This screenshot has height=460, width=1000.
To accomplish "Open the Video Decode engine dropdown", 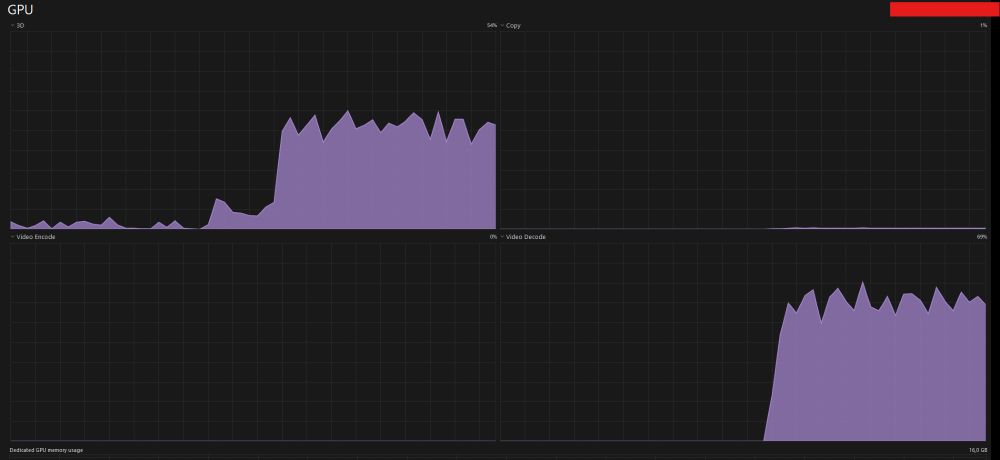I will tap(523, 237).
